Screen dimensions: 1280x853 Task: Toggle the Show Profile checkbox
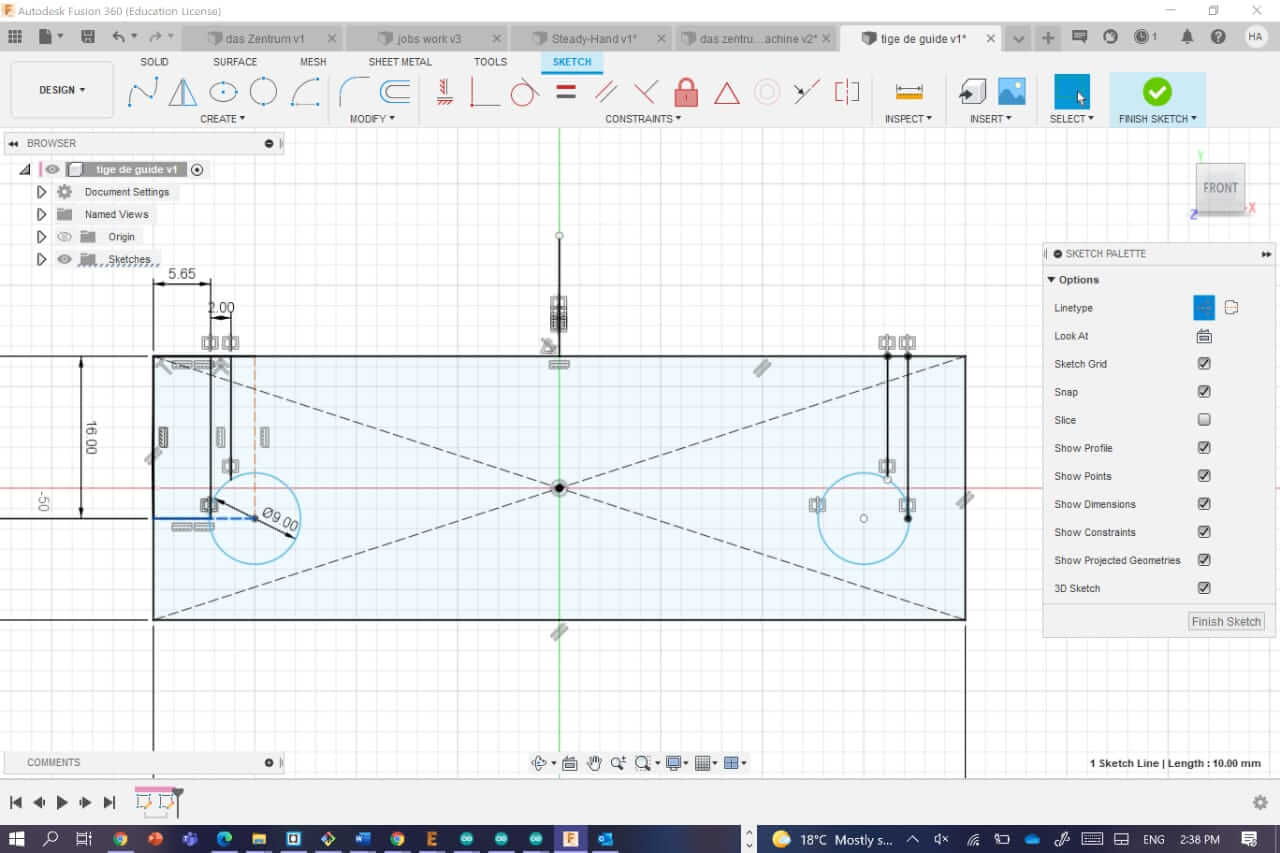coord(1204,448)
